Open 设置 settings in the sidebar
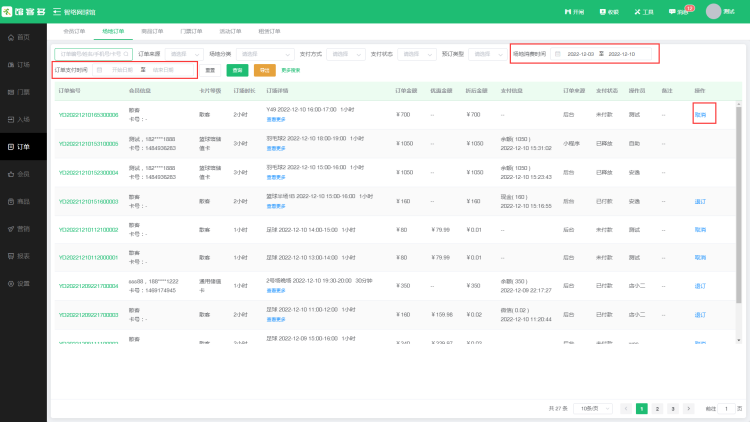 click(22, 283)
